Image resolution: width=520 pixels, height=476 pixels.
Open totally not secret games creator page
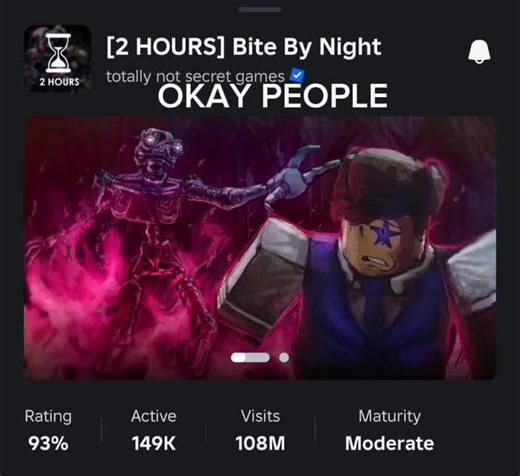point(195,76)
